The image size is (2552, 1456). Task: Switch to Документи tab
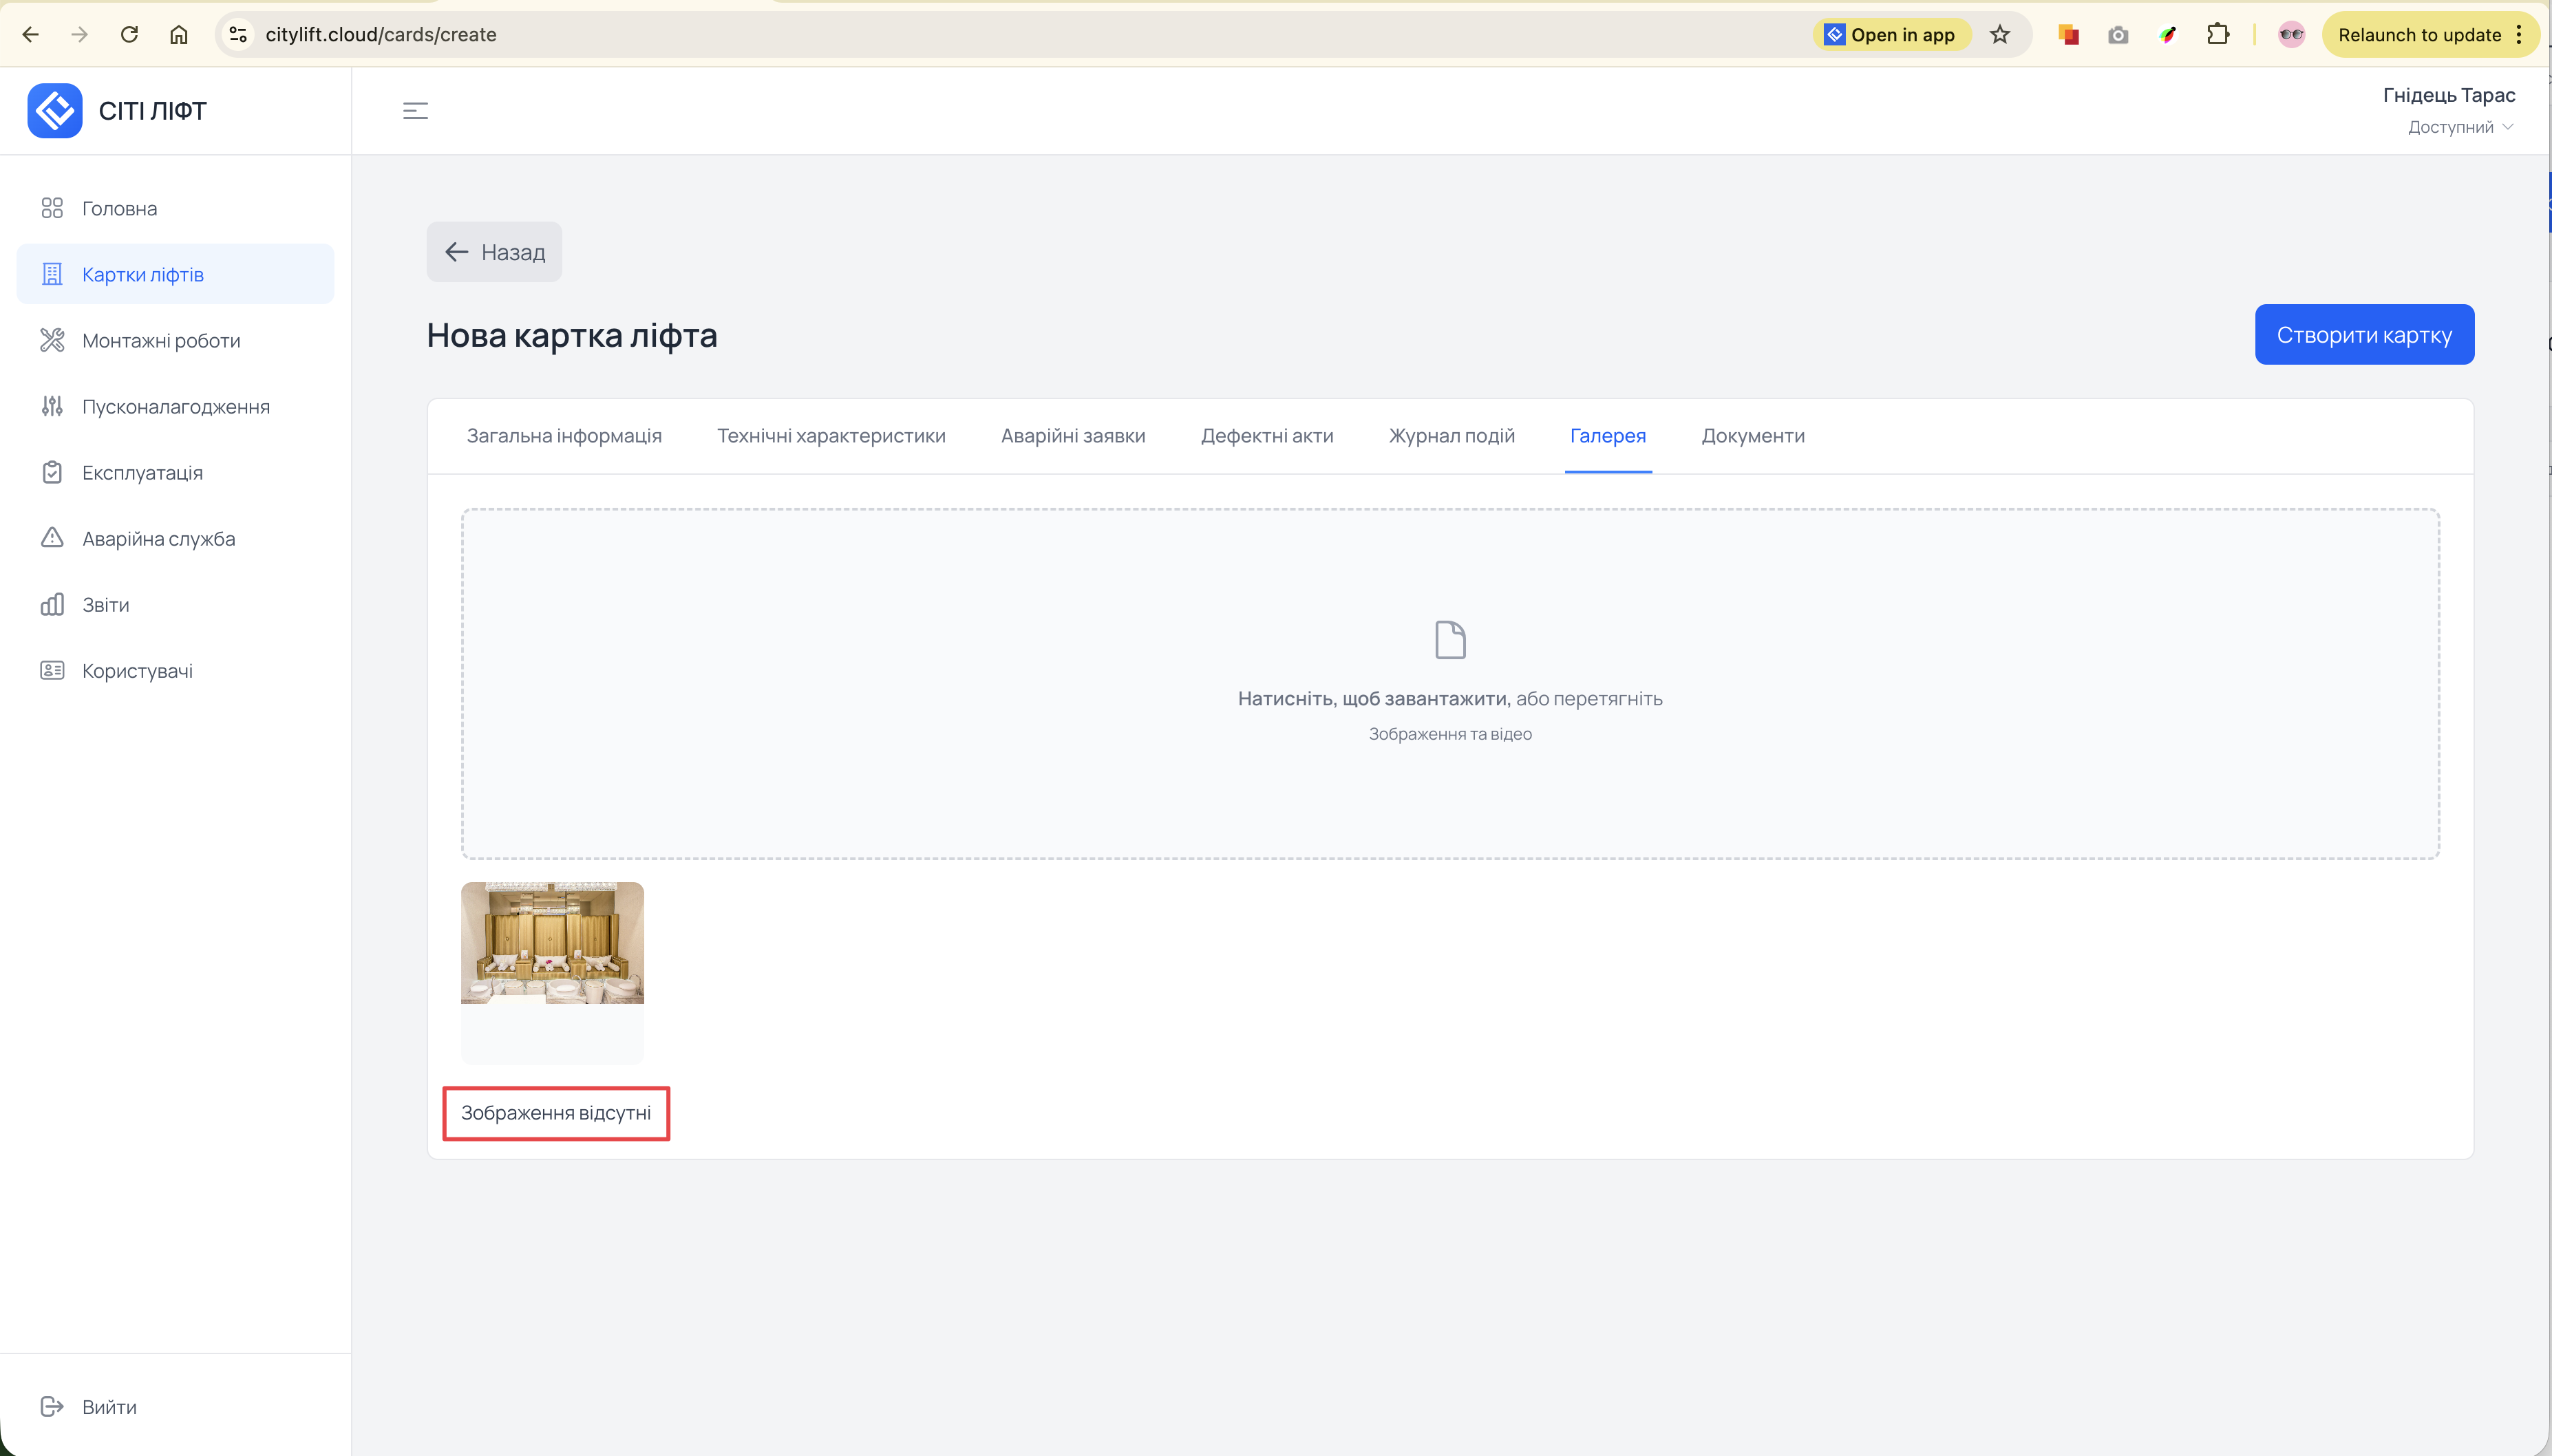click(x=1752, y=436)
